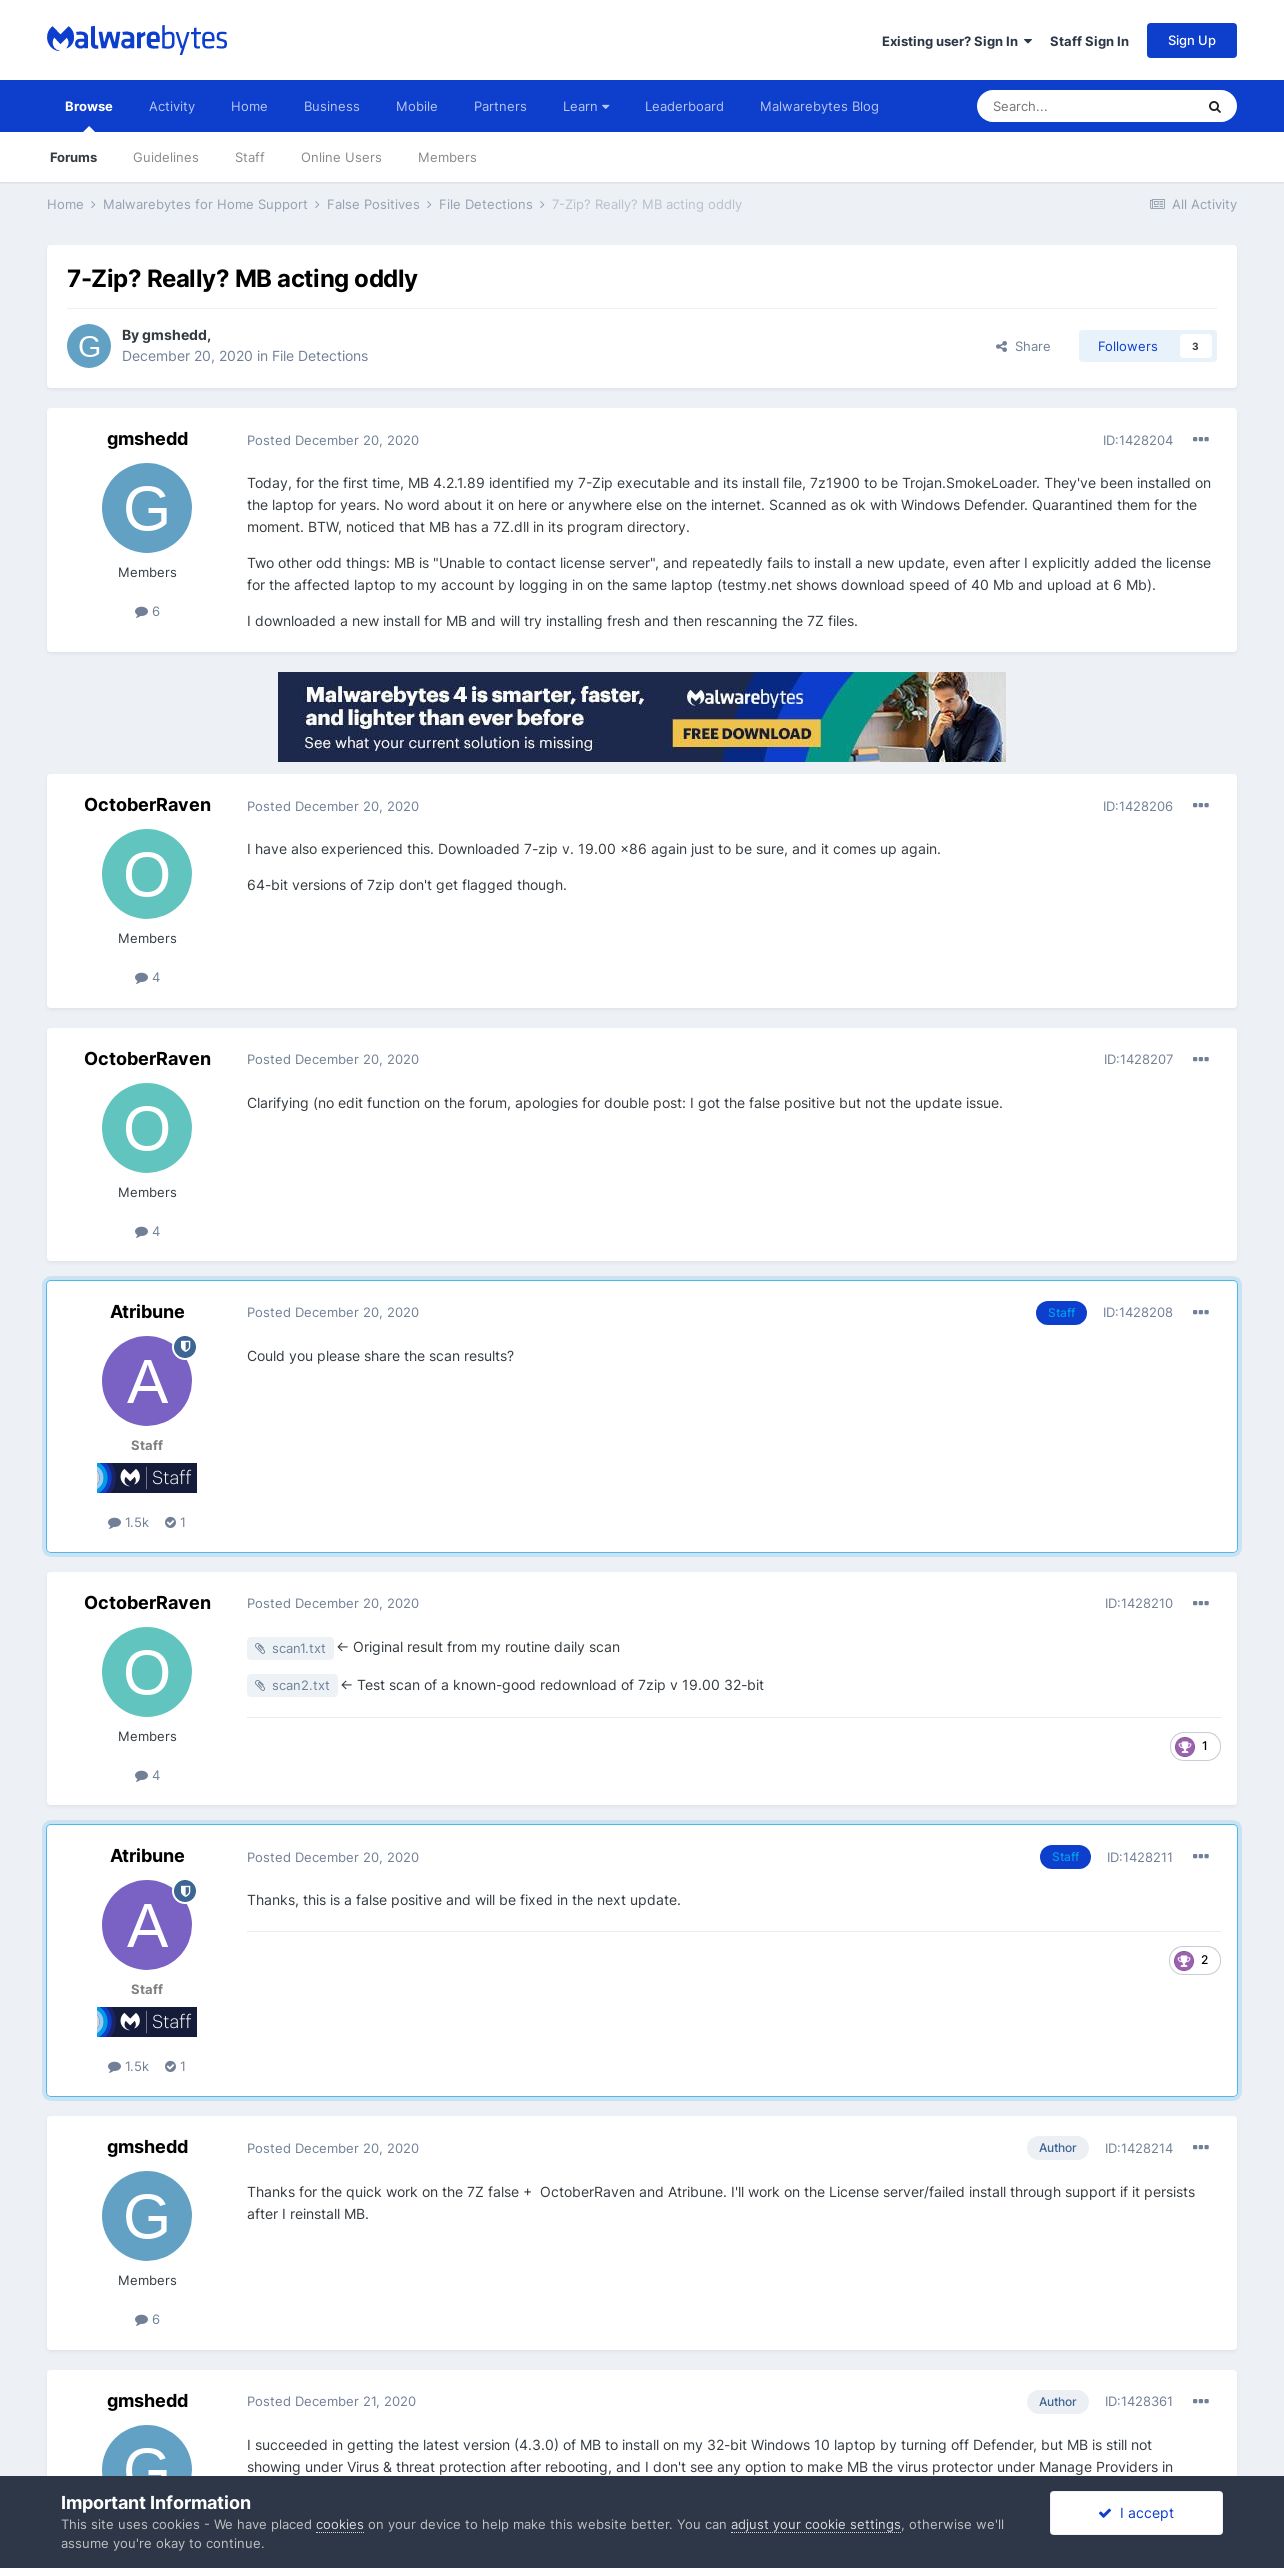The height and width of the screenshot is (2568, 1284).
Task: Click the Sign Up button
Action: (1192, 40)
